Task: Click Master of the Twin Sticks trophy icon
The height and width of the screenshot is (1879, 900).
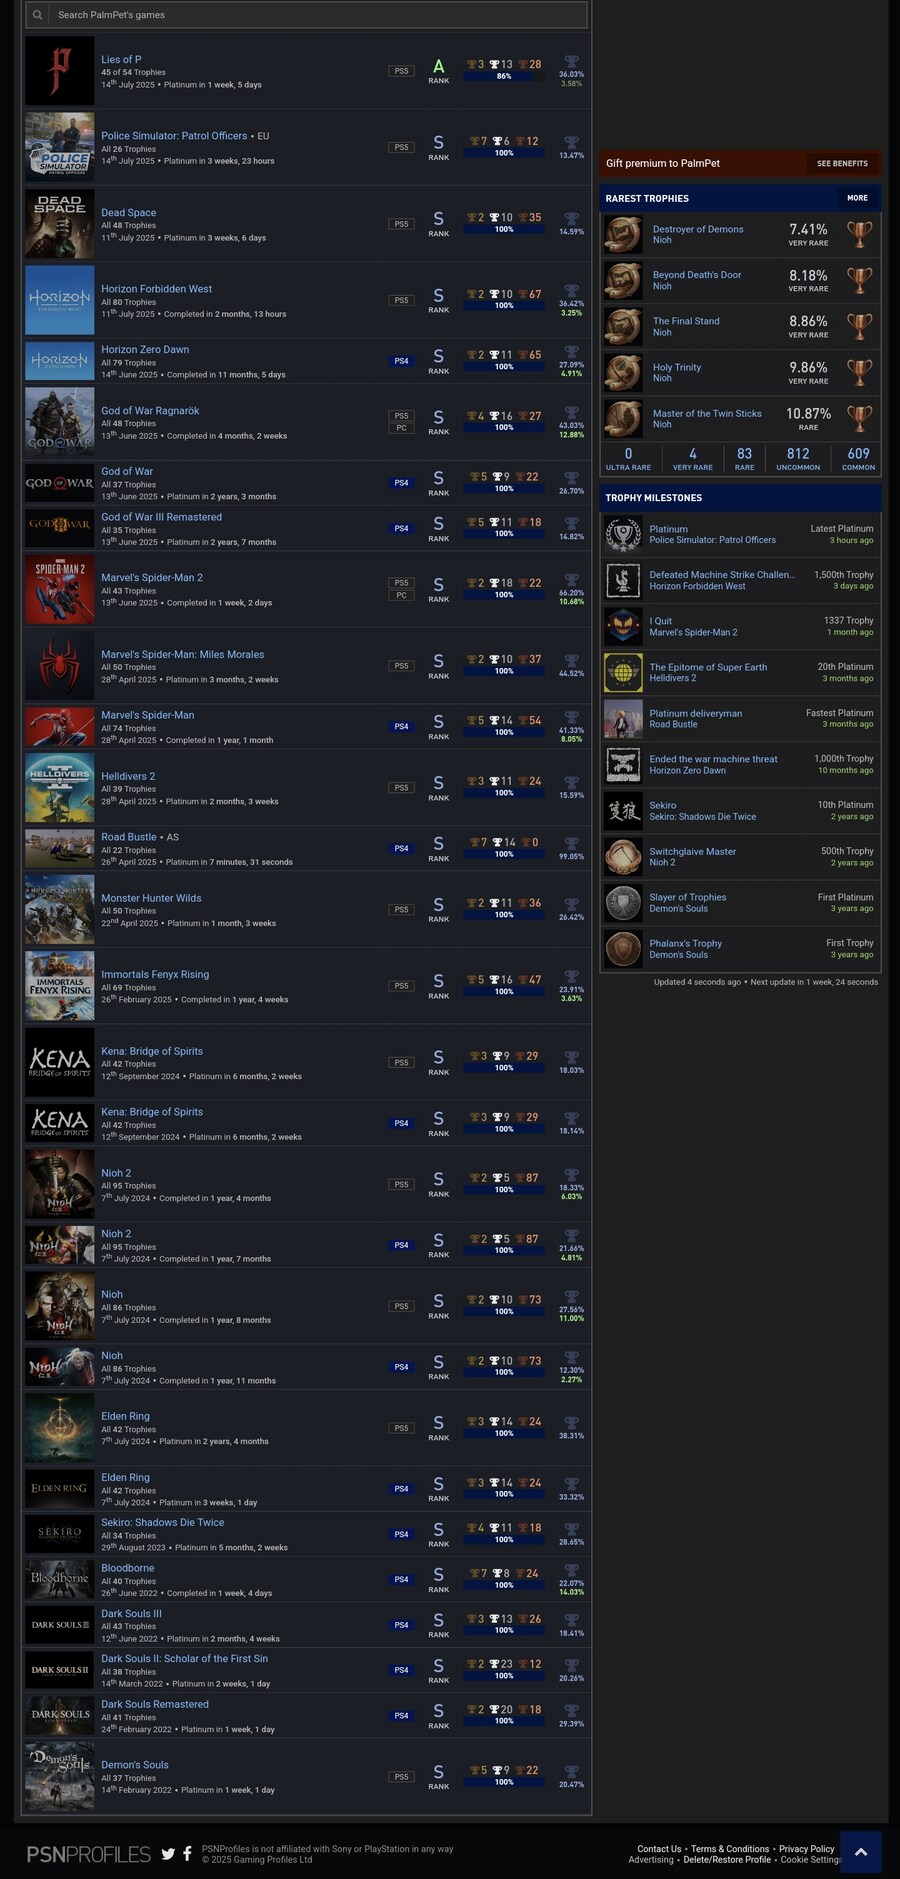Action: coord(622,419)
